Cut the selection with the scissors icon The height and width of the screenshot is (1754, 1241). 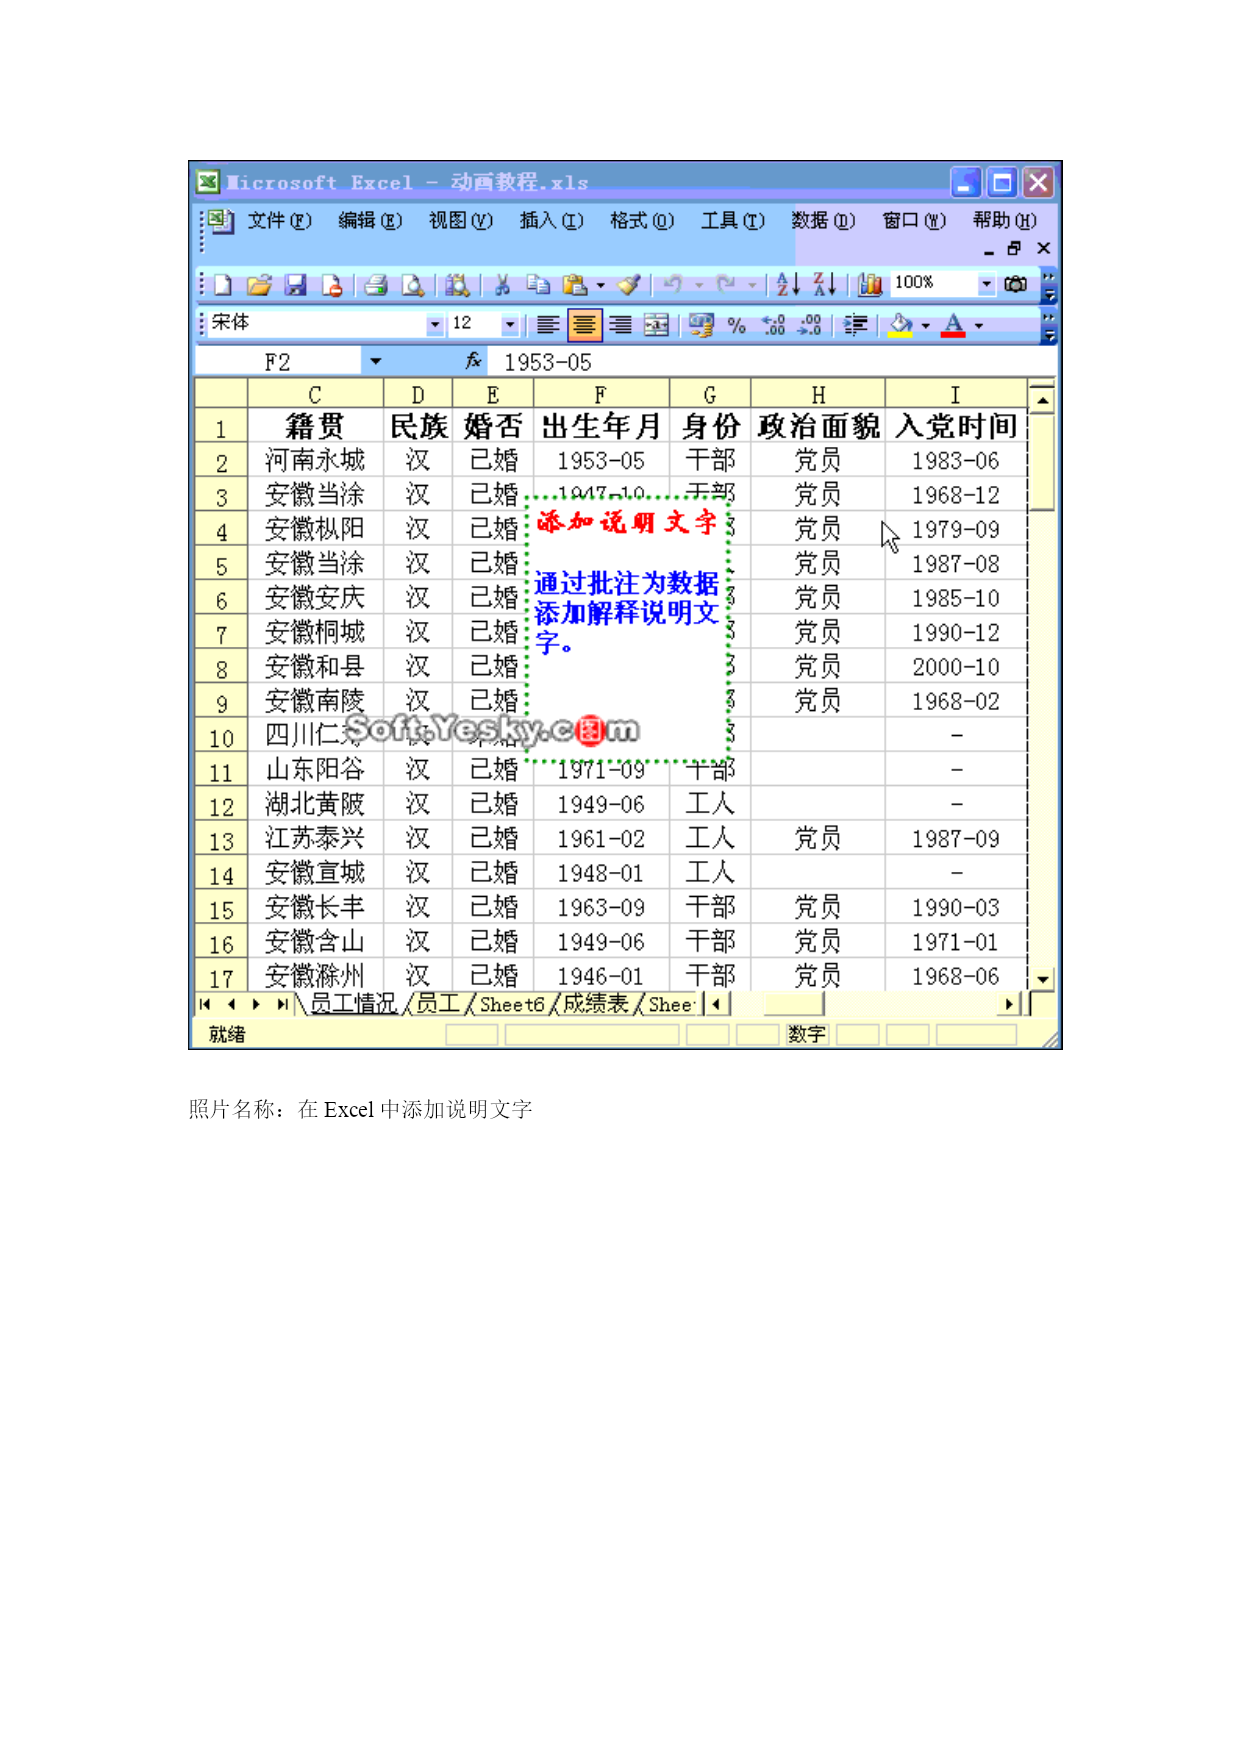(502, 285)
